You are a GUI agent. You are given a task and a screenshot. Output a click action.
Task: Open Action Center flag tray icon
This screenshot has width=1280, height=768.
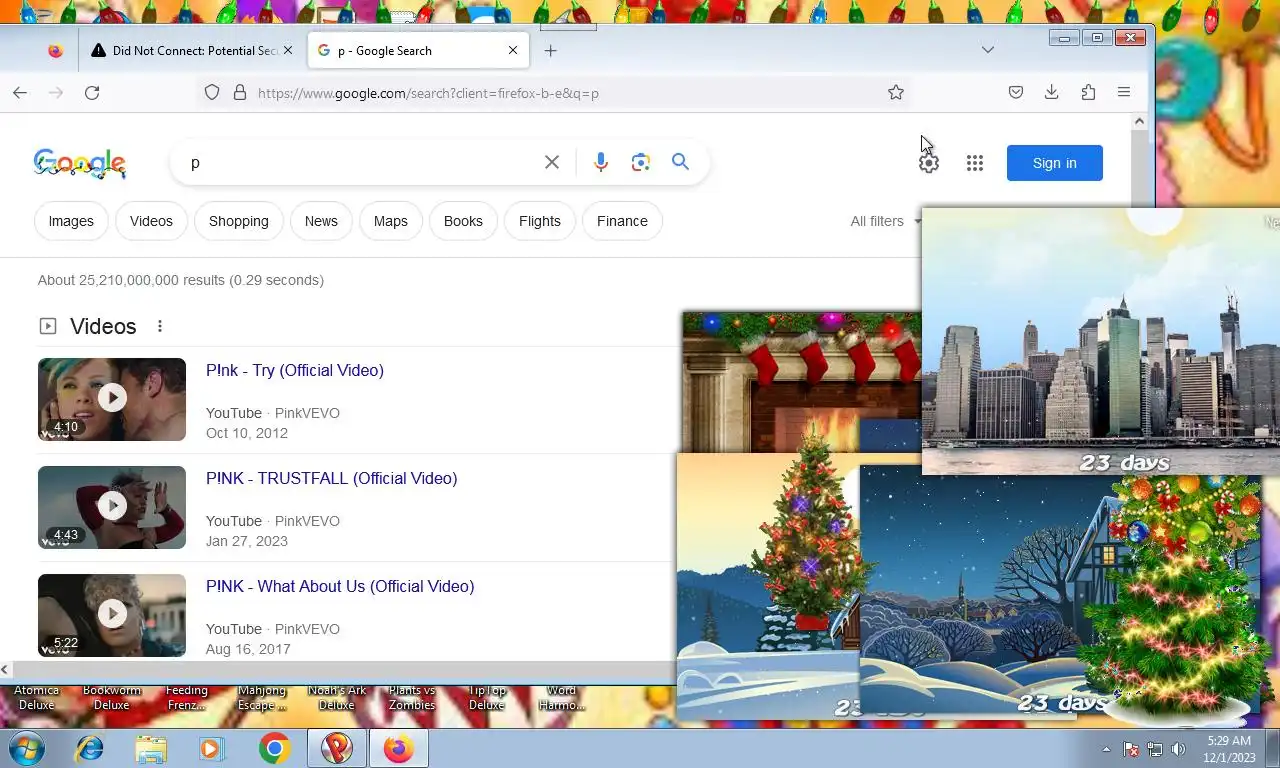[x=1131, y=749]
